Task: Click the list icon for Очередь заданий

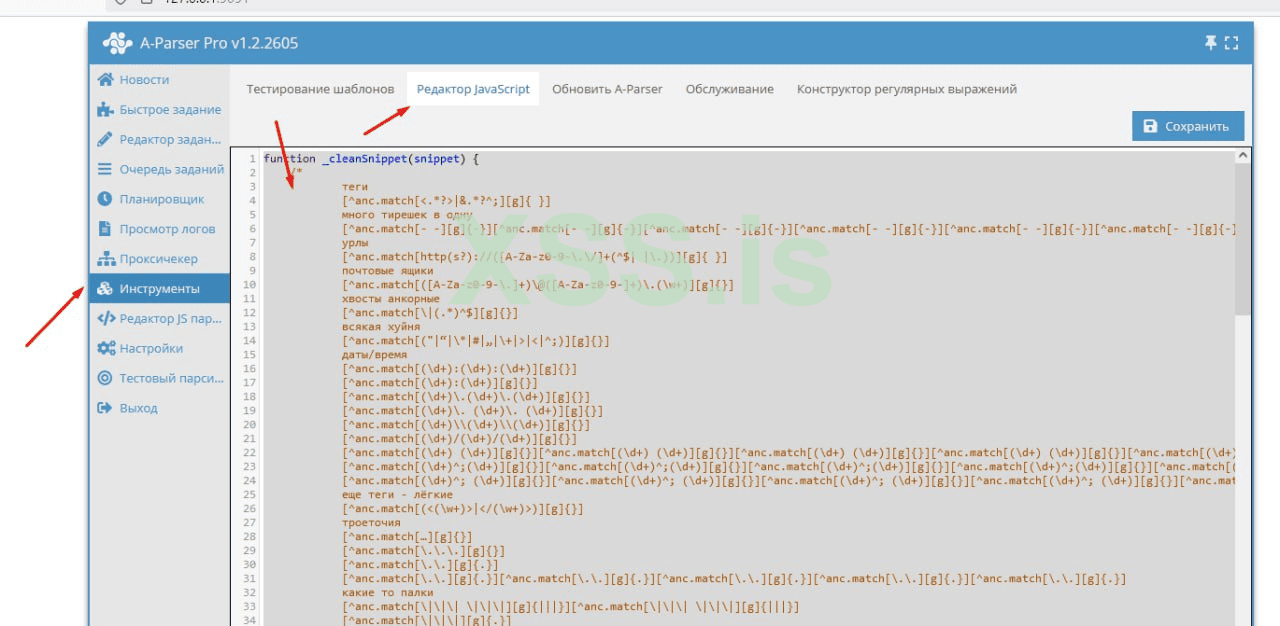Action: pyautogui.click(x=104, y=170)
